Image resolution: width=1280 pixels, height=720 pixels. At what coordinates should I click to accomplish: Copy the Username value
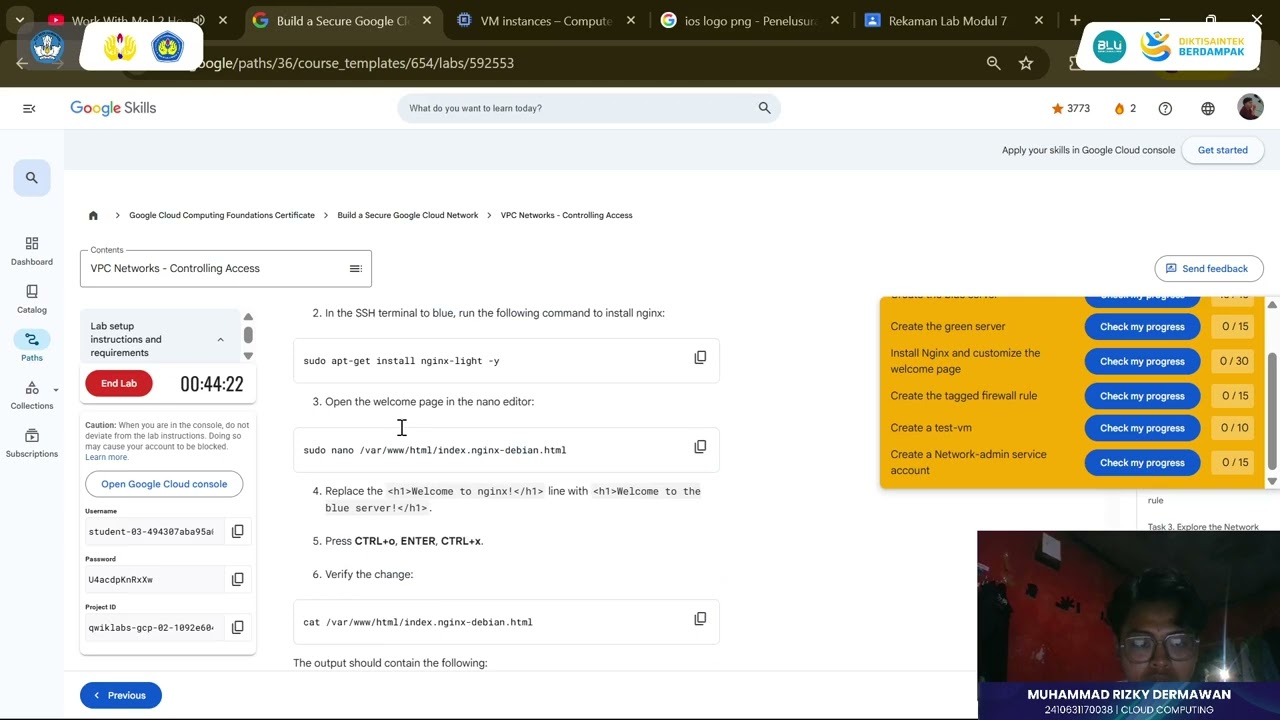237,531
